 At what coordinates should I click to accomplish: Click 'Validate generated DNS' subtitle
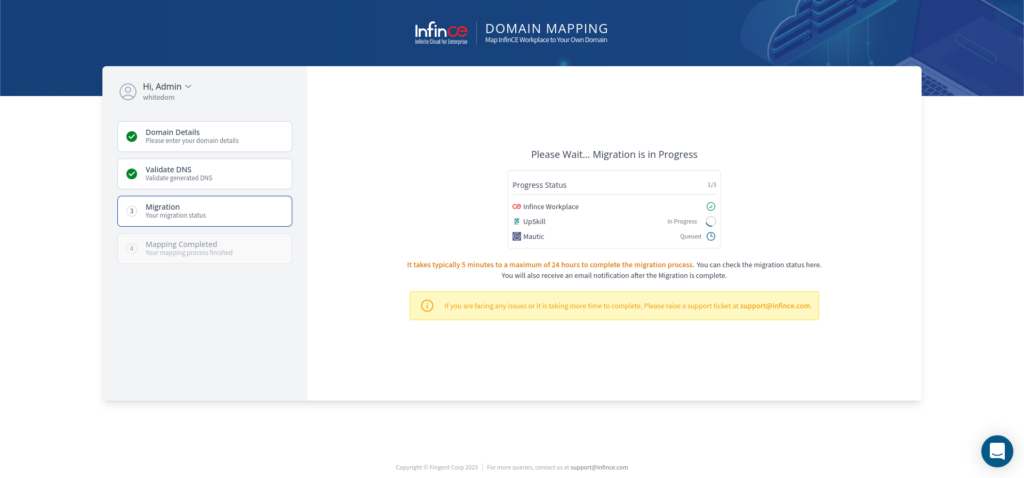click(x=179, y=178)
